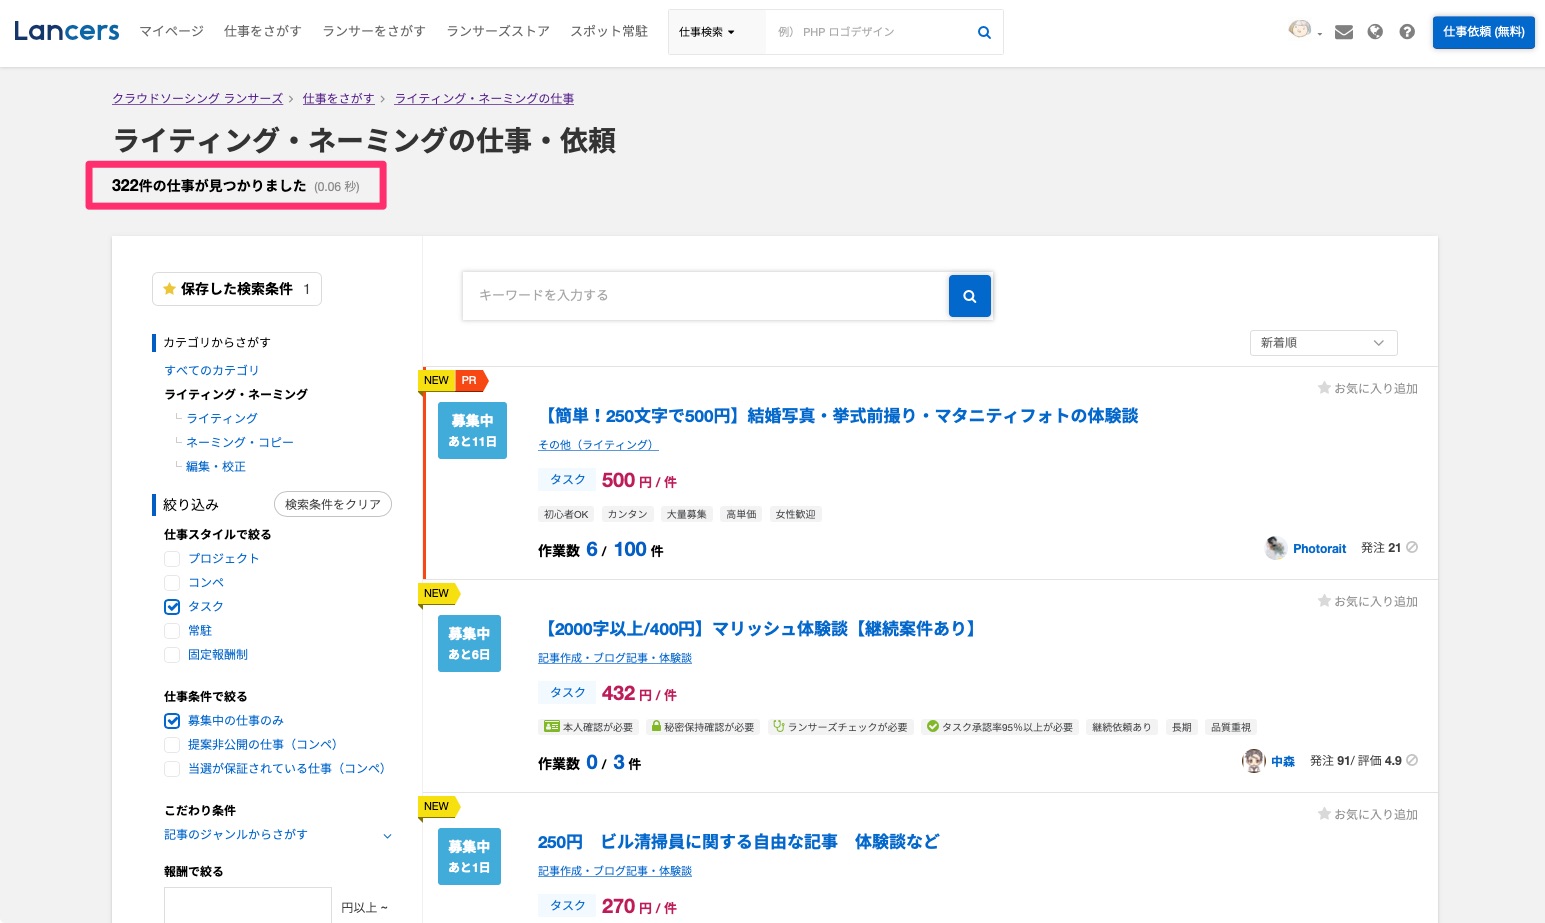Open ランサーをさがす in top navigation
Image resolution: width=1545 pixels, height=923 pixels.
click(x=374, y=31)
